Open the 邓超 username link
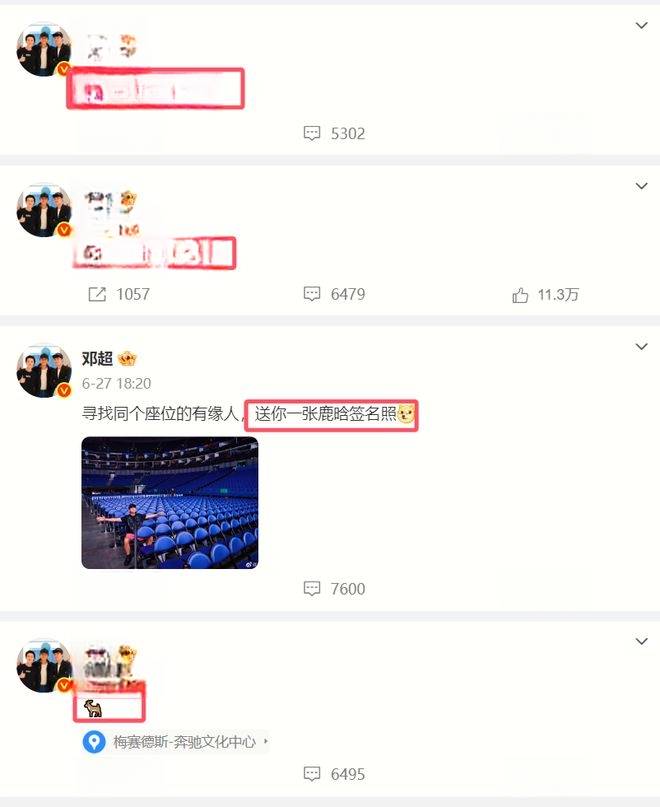The image size is (660, 807). coord(97,358)
